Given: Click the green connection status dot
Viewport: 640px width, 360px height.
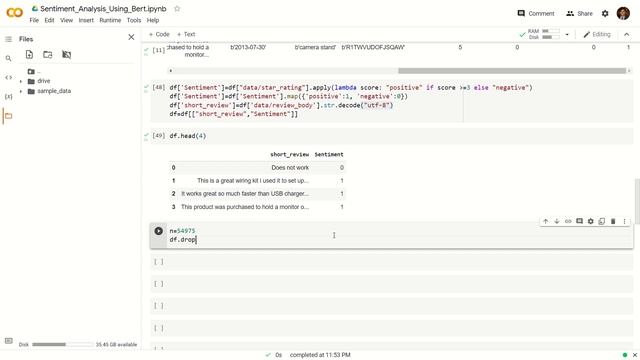Looking at the screenshot, I should click(x=624, y=355).
